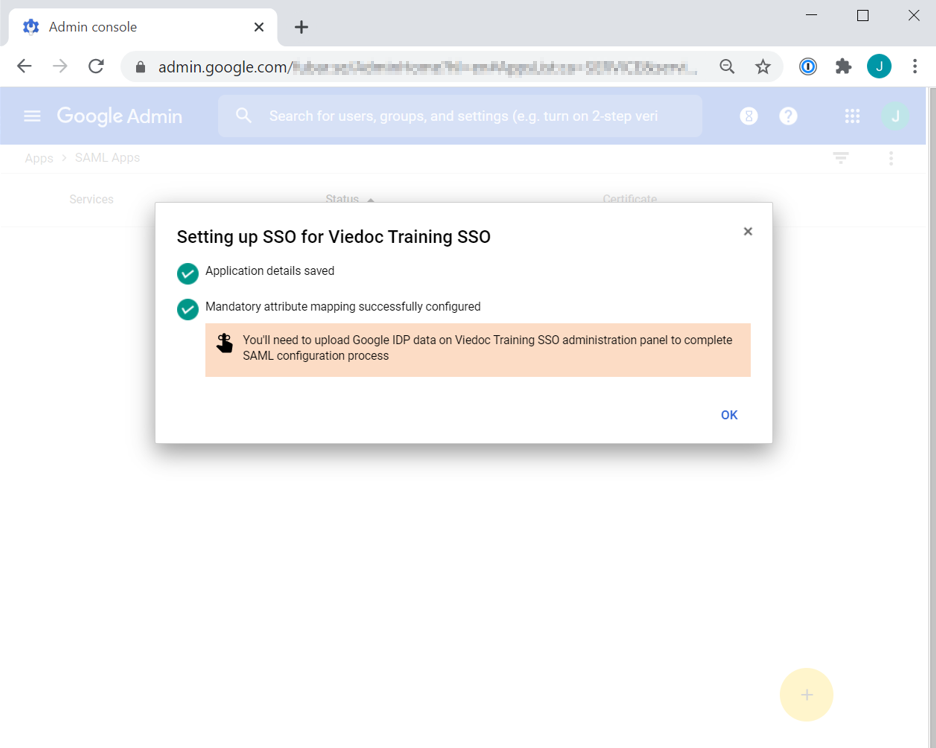Open the SAML Apps more options menu
936x748 pixels.
[891, 158]
